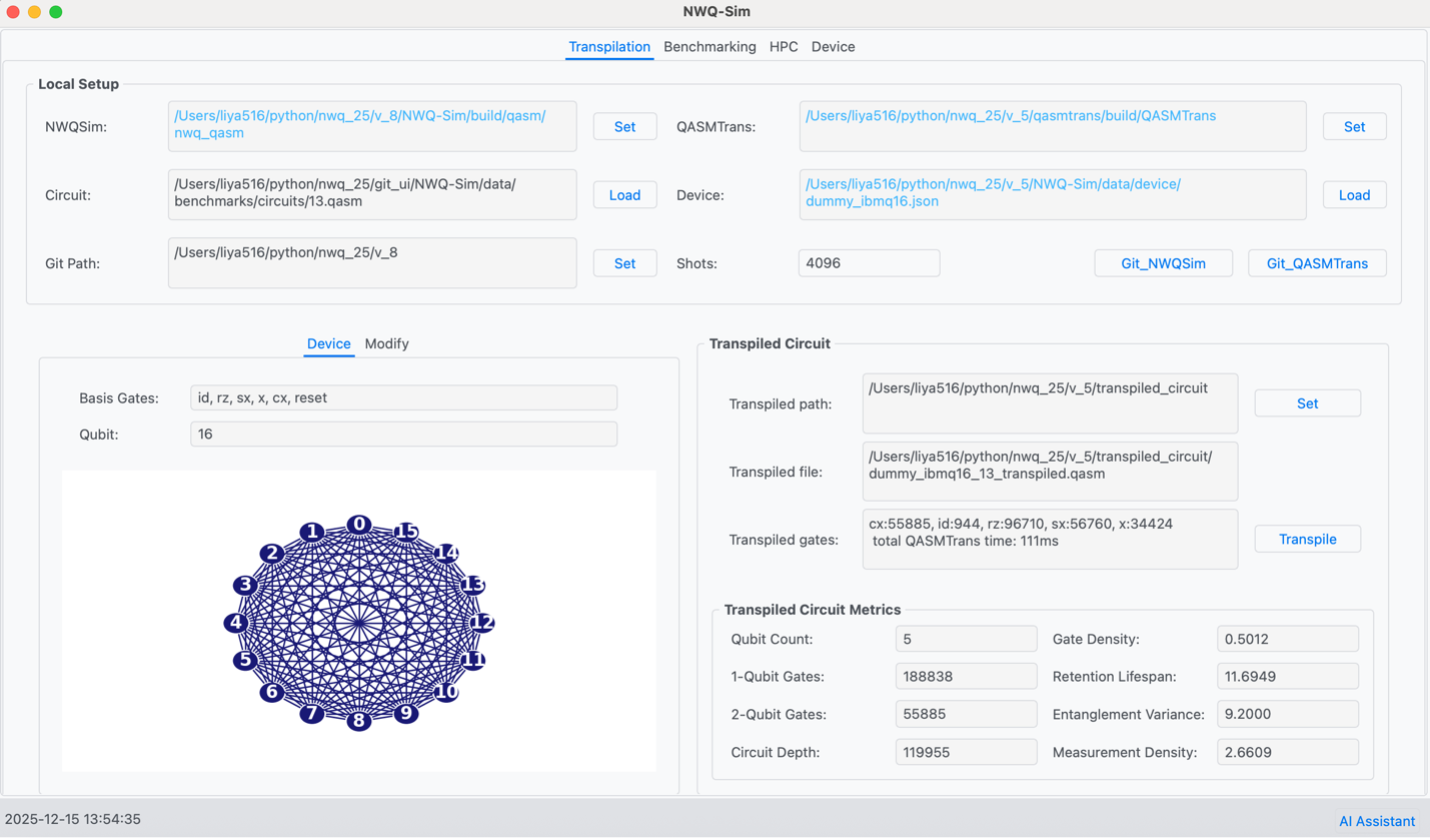Open the Modify tab in device panel
The height and width of the screenshot is (840, 1430).
[386, 344]
